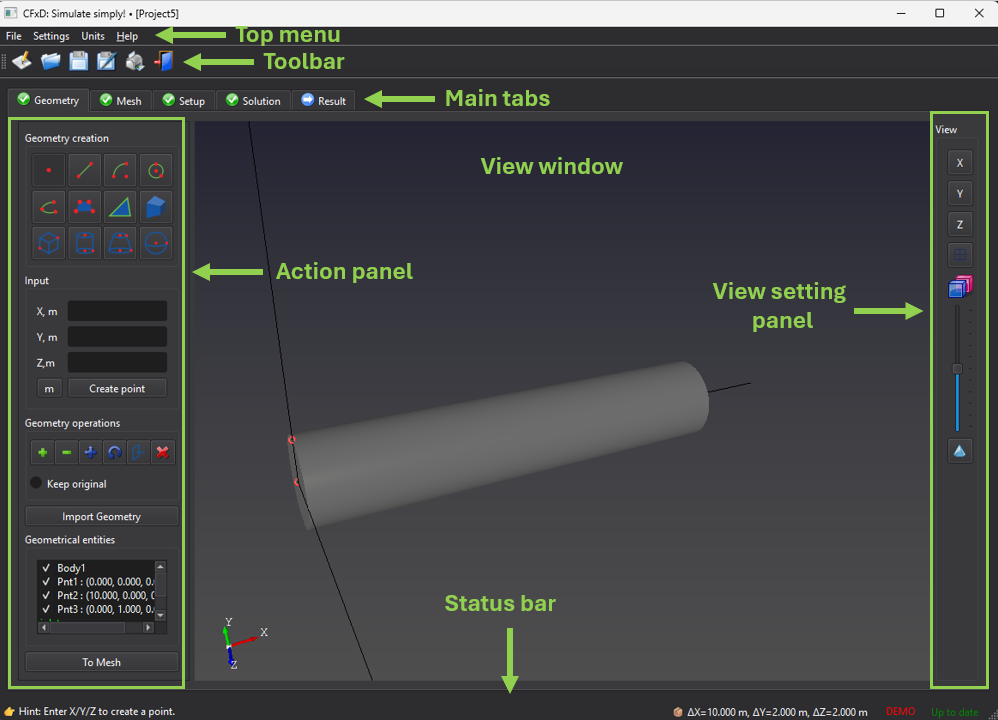This screenshot has height=720, width=998.
Task: Uncheck Body1 in geometrical entities
Action: click(46, 568)
